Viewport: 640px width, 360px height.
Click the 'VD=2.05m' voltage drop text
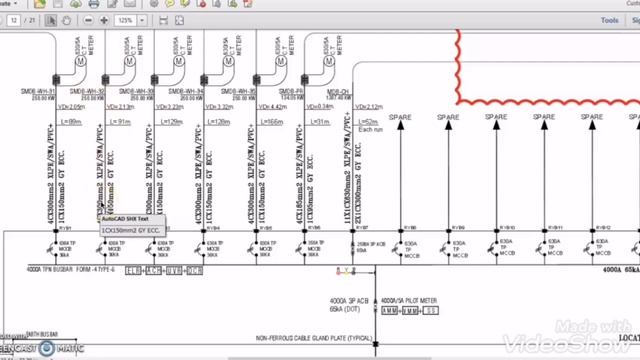click(x=71, y=107)
